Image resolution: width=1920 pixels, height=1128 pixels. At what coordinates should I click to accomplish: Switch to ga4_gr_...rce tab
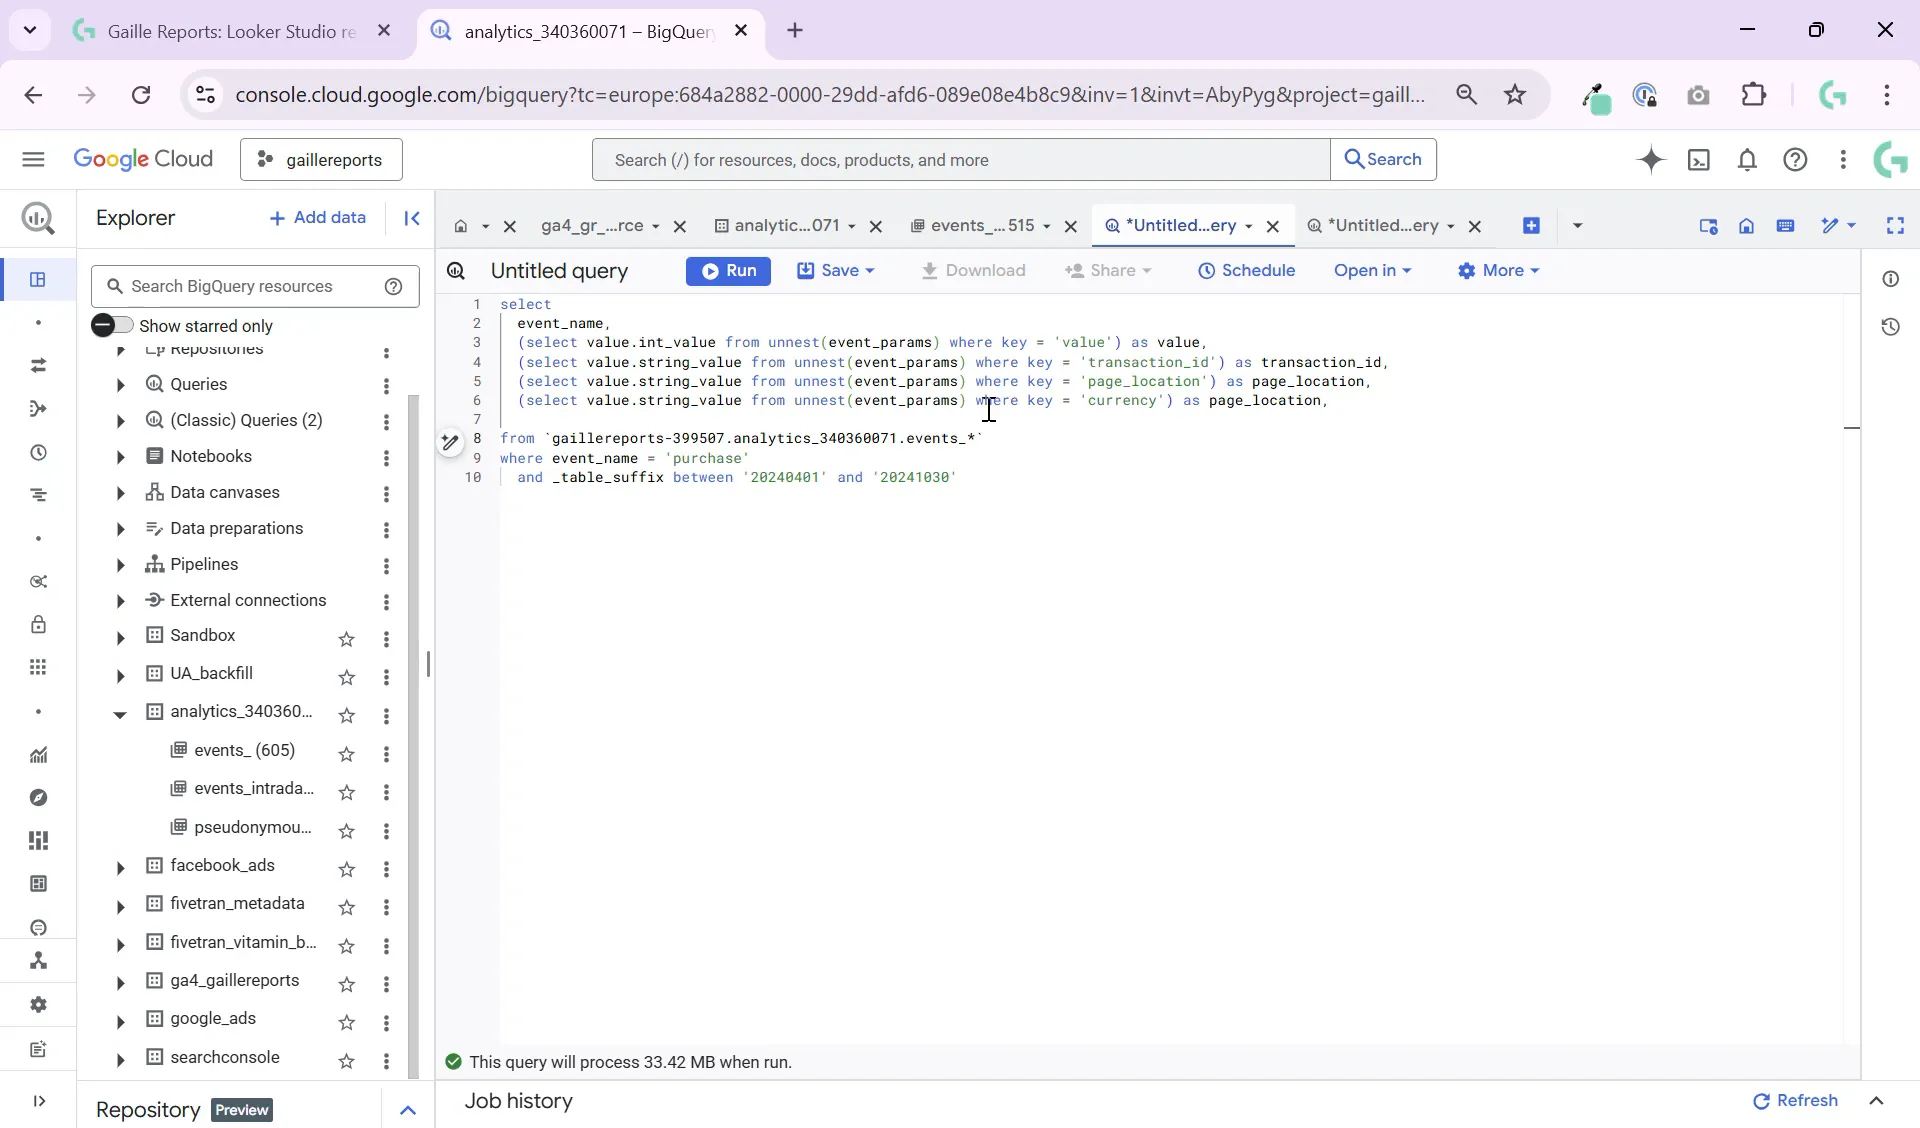[x=592, y=226]
